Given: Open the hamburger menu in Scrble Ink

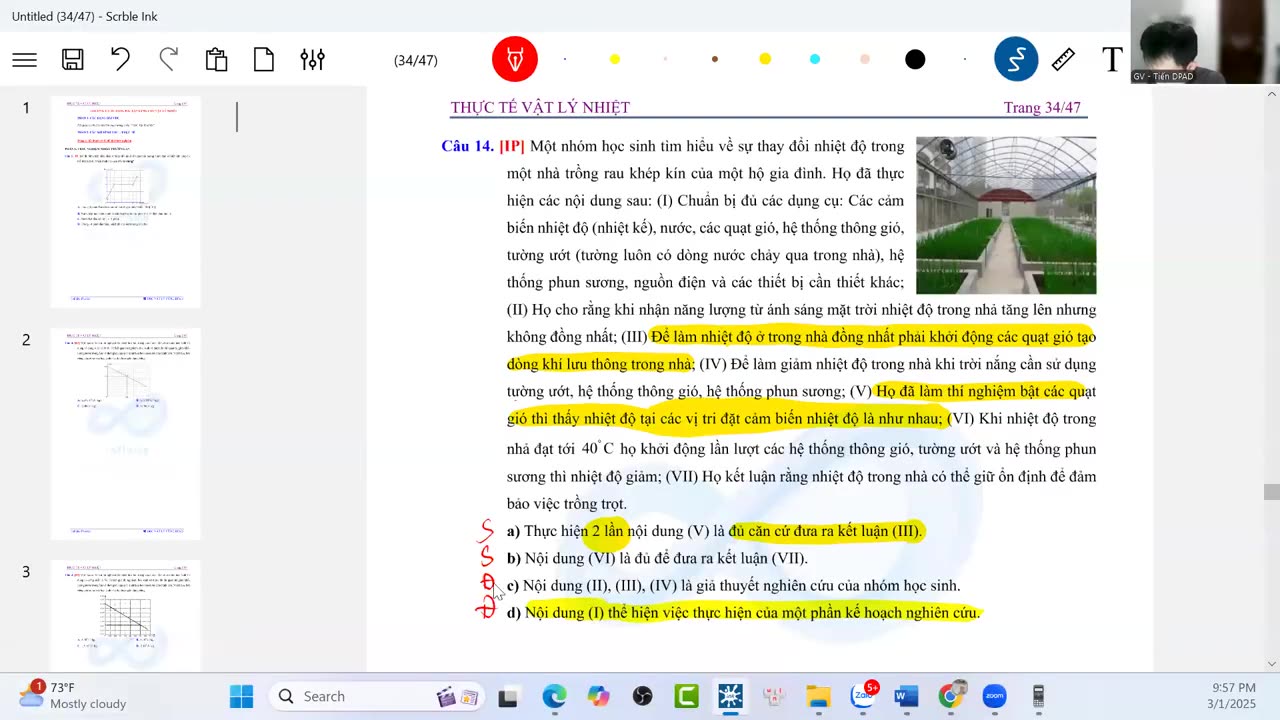Looking at the screenshot, I should click(x=25, y=60).
